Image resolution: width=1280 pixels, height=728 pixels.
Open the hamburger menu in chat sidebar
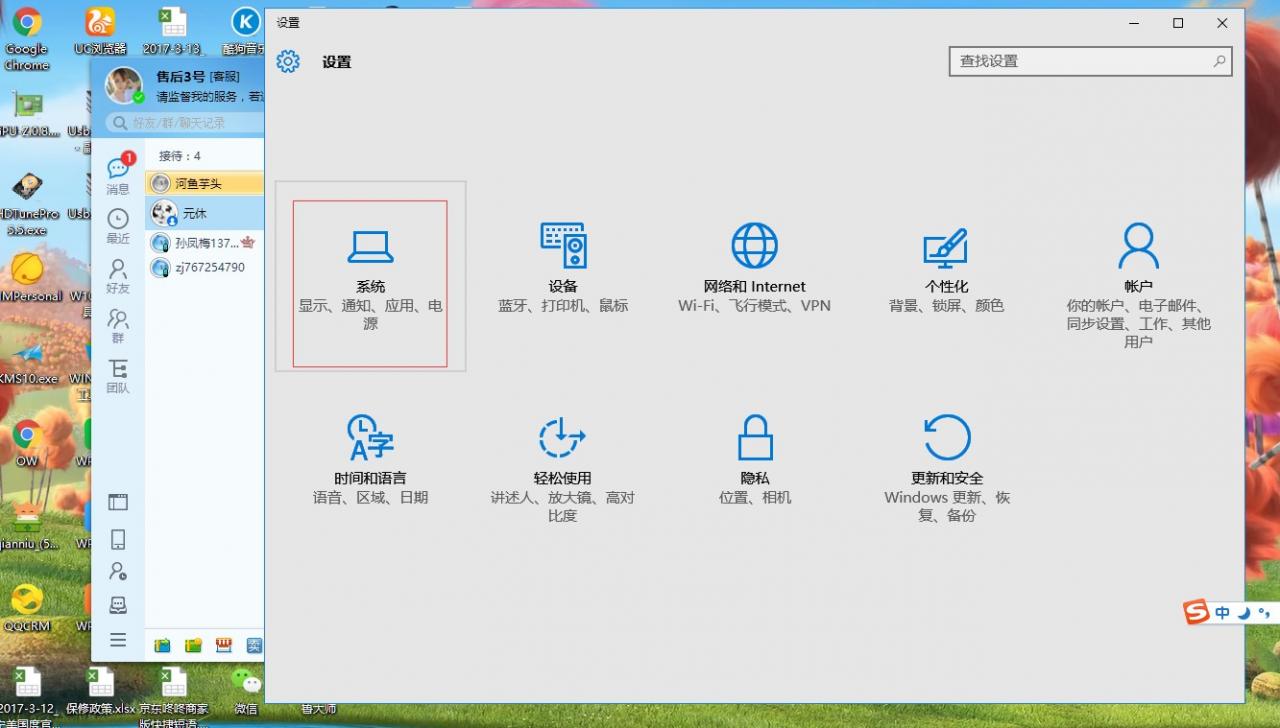click(x=118, y=640)
